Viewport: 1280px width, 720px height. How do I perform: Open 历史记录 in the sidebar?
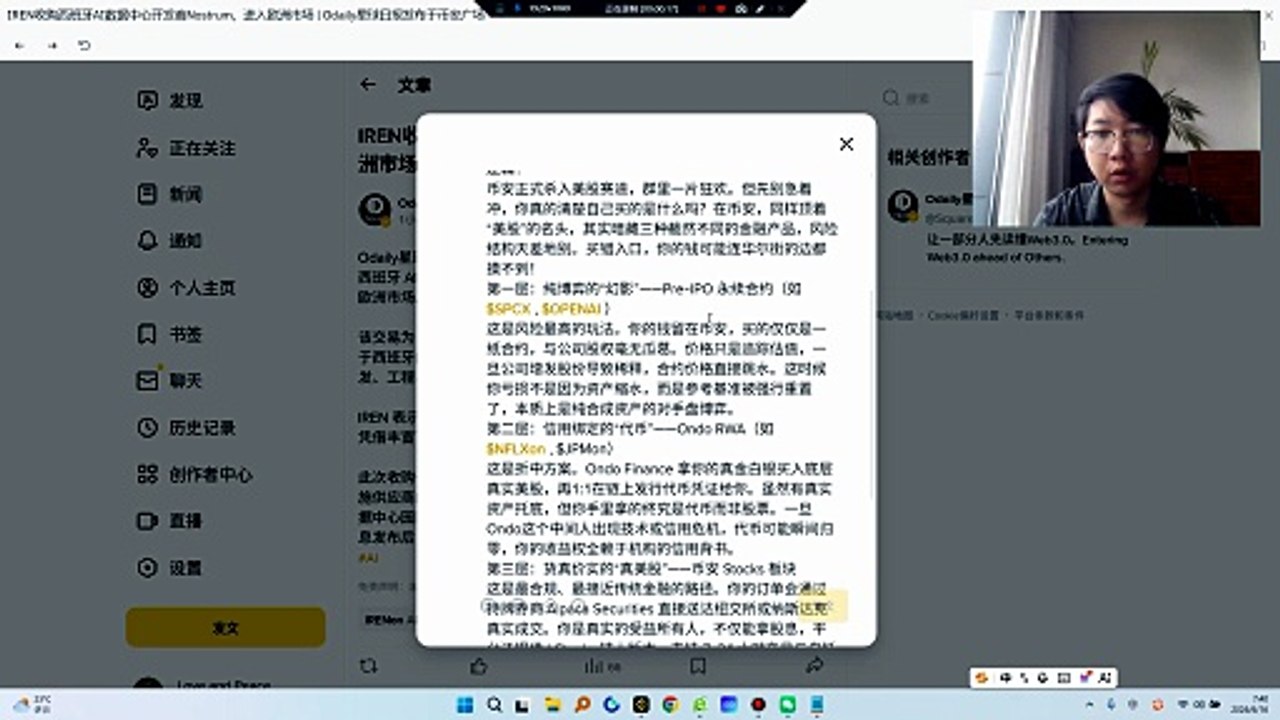[186, 427]
